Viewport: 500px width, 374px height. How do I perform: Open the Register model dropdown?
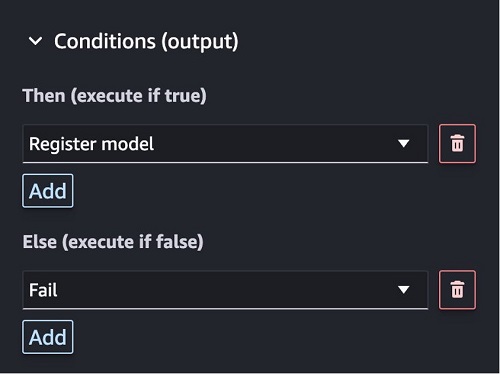point(225,144)
